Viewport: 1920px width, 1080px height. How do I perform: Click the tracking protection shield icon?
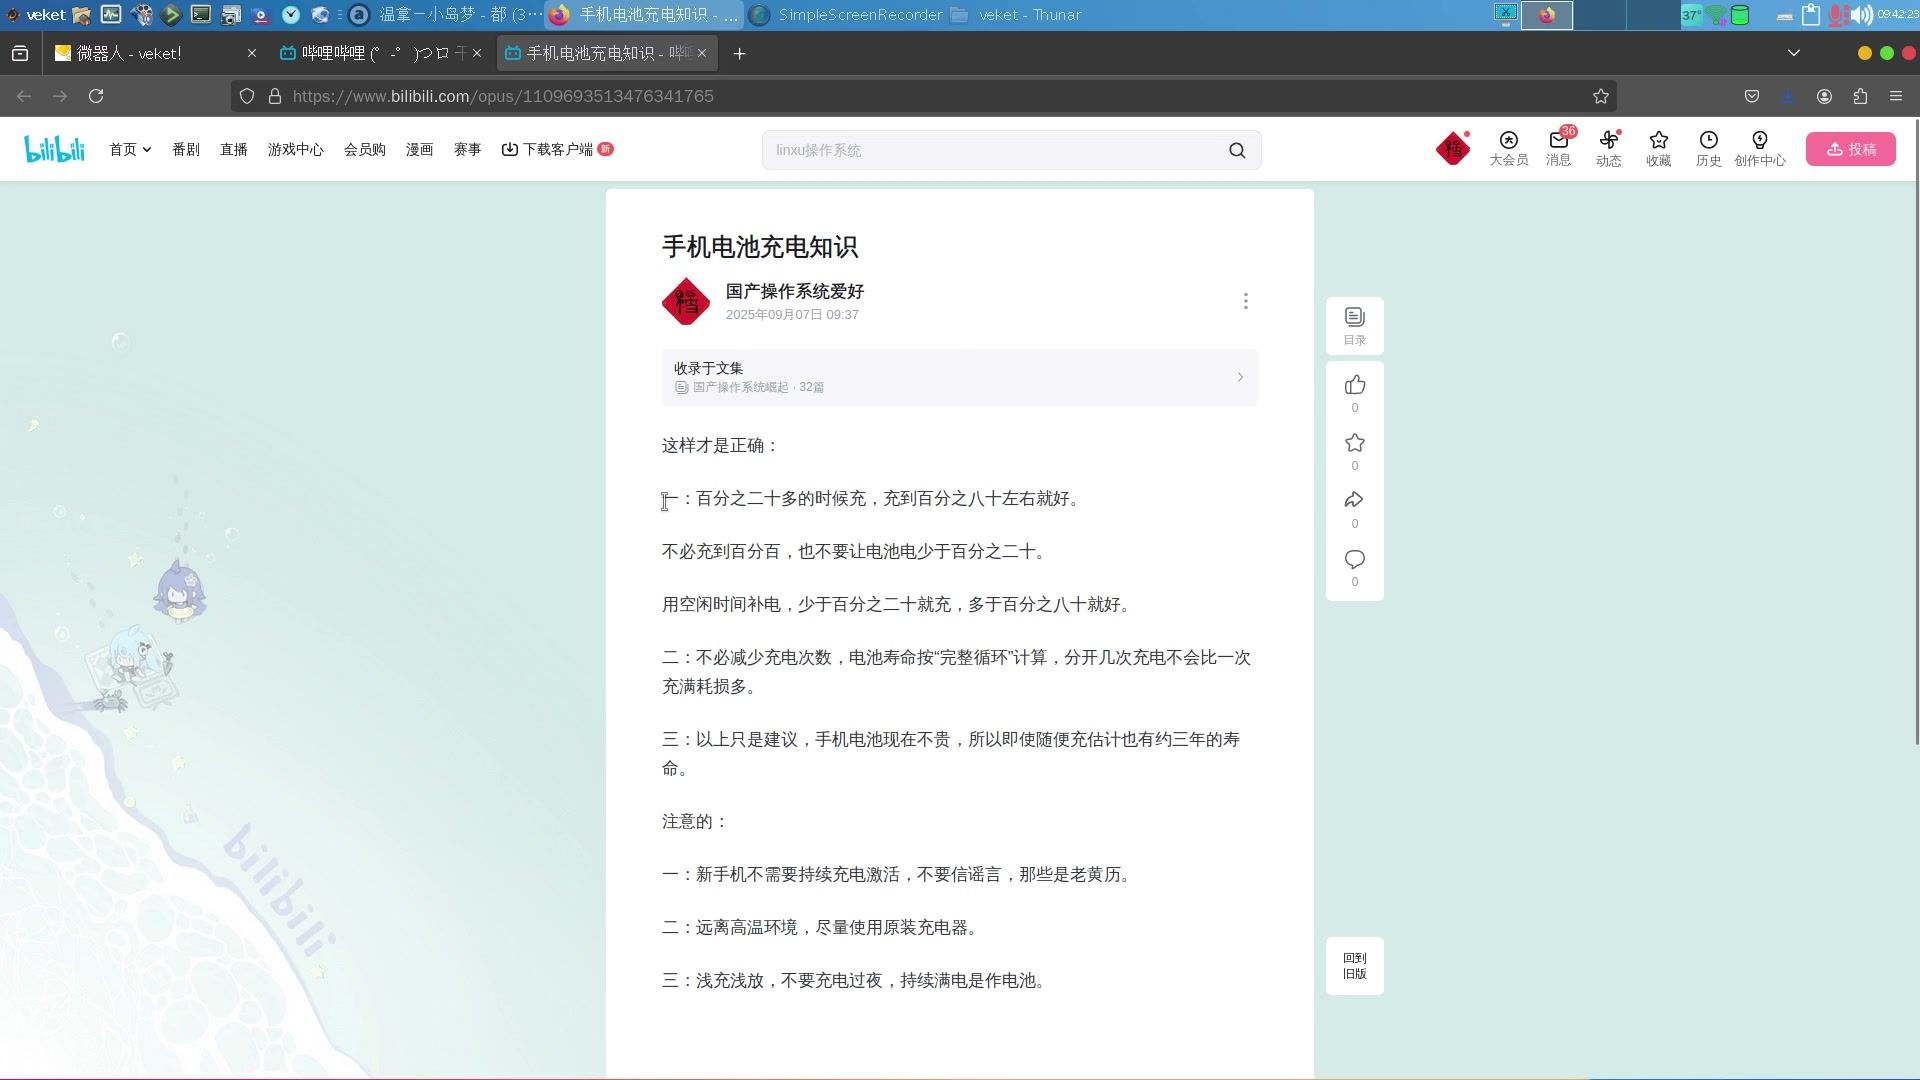coord(247,96)
